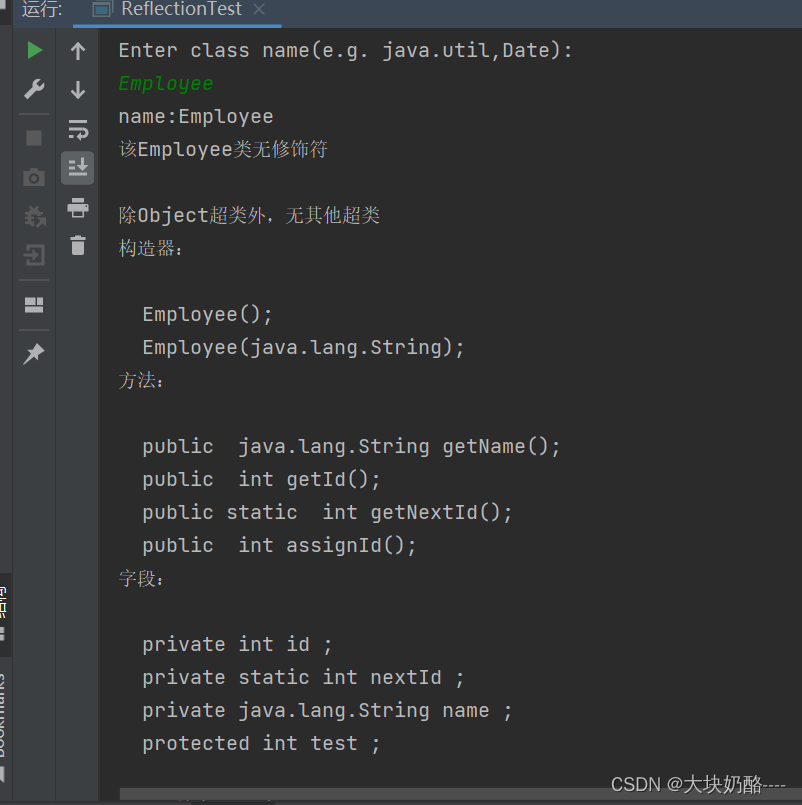Pin the Run tool window

click(x=34, y=350)
